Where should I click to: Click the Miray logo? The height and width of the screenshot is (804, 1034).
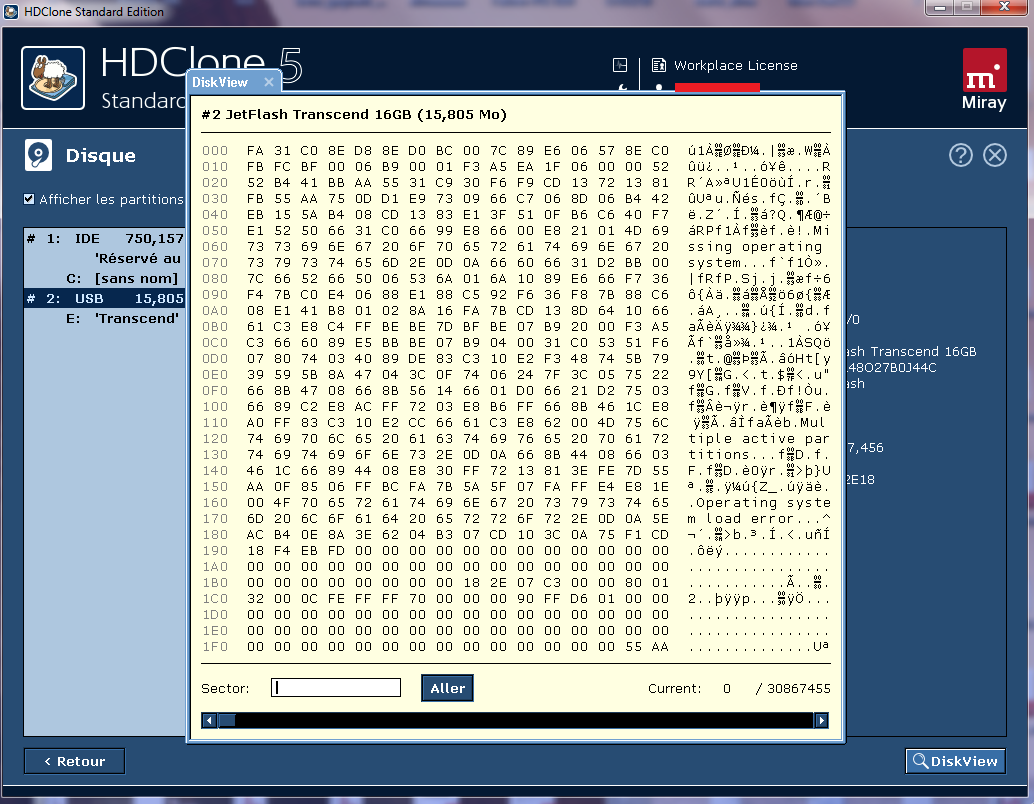(984, 79)
